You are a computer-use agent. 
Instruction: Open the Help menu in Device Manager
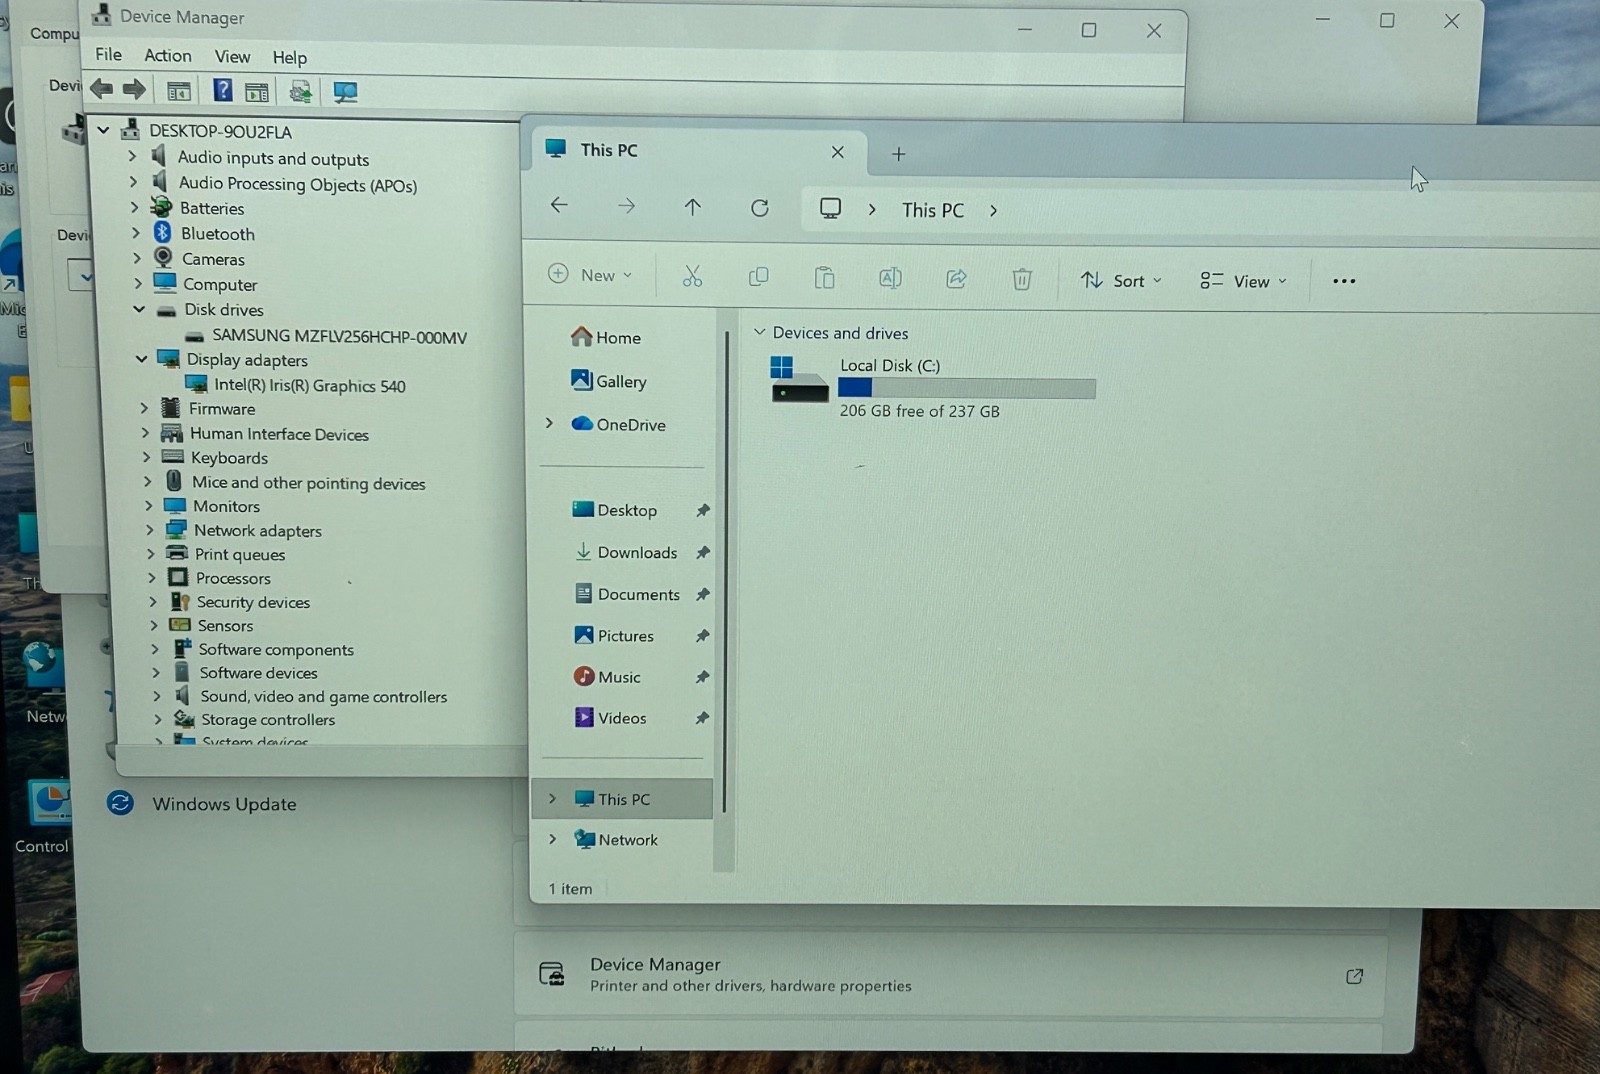pyautogui.click(x=290, y=57)
